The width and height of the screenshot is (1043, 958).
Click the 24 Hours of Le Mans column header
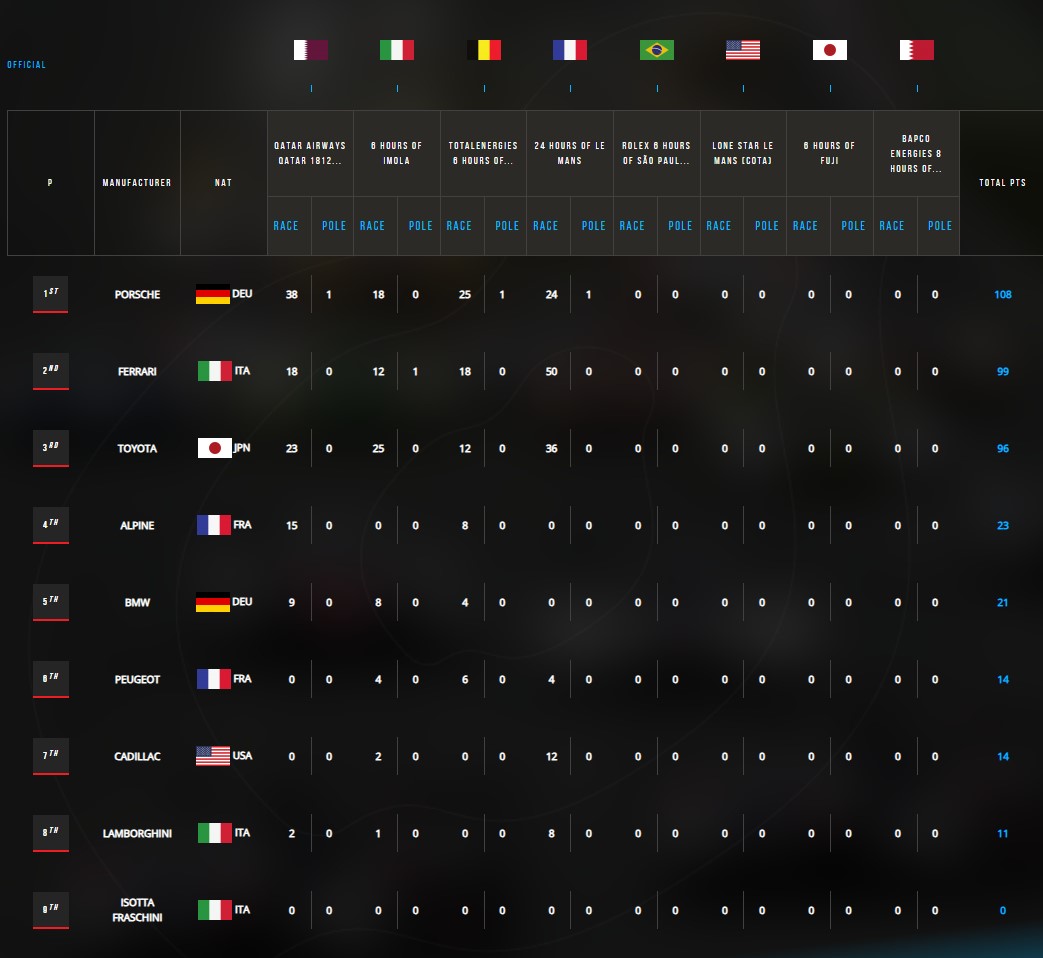[x=570, y=152]
